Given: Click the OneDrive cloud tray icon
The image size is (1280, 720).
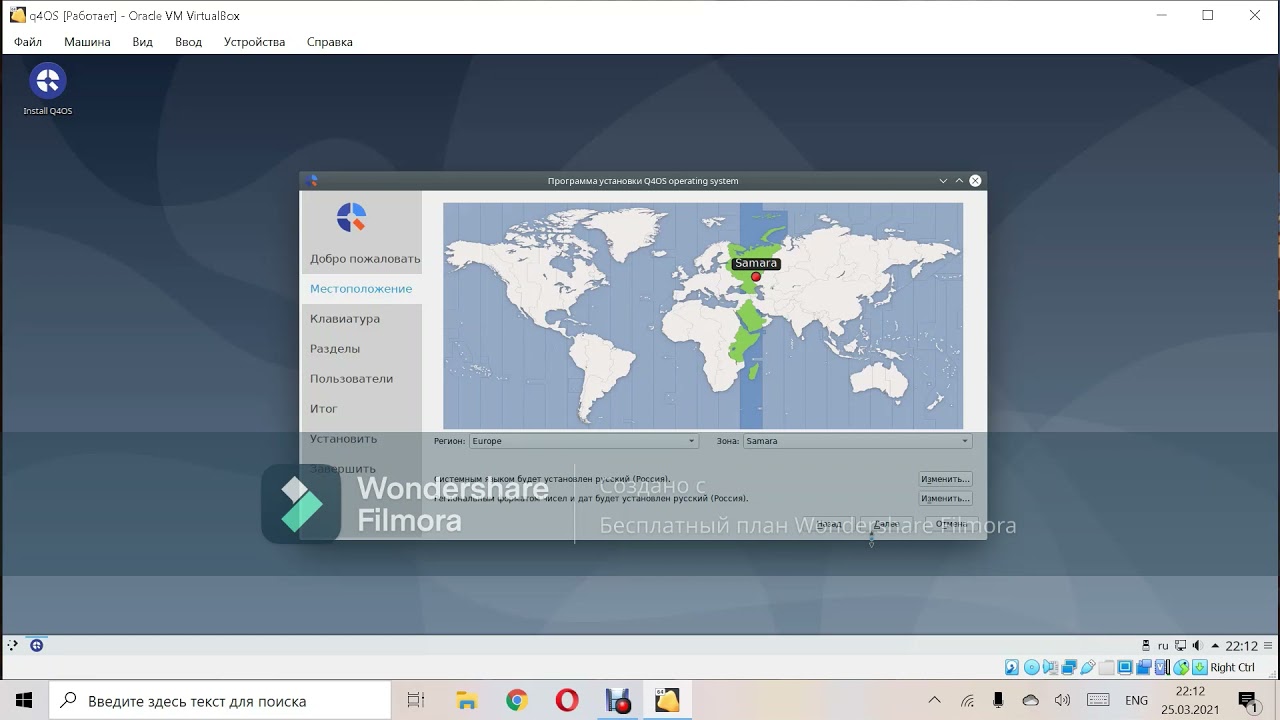Looking at the screenshot, I should (1031, 700).
